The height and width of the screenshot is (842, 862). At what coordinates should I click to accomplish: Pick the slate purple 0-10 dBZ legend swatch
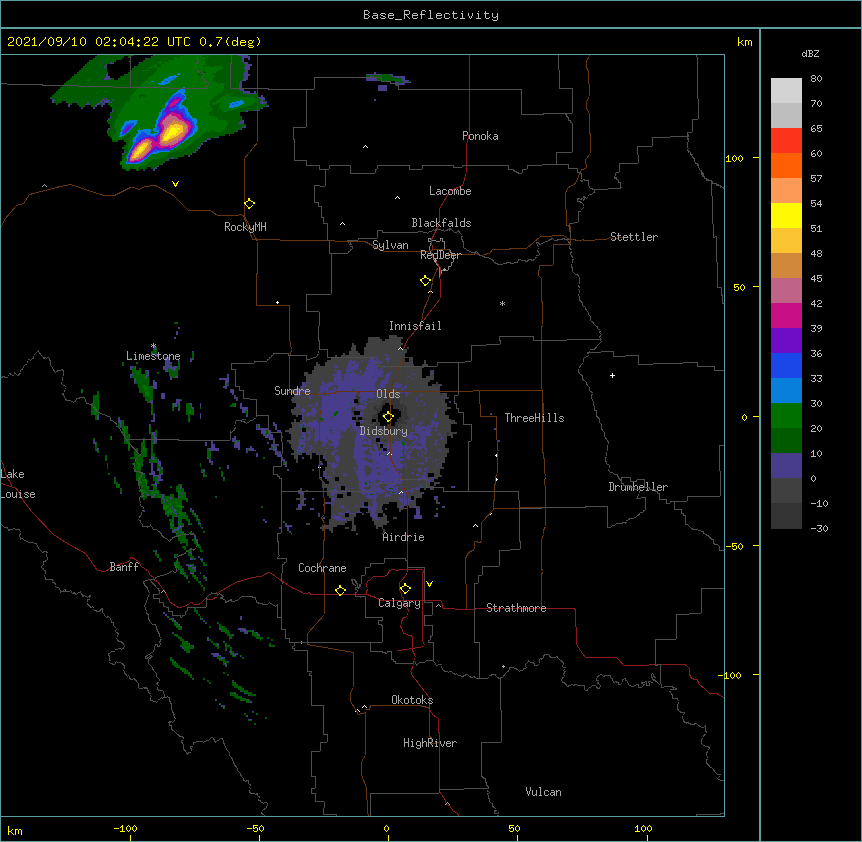coord(786,466)
